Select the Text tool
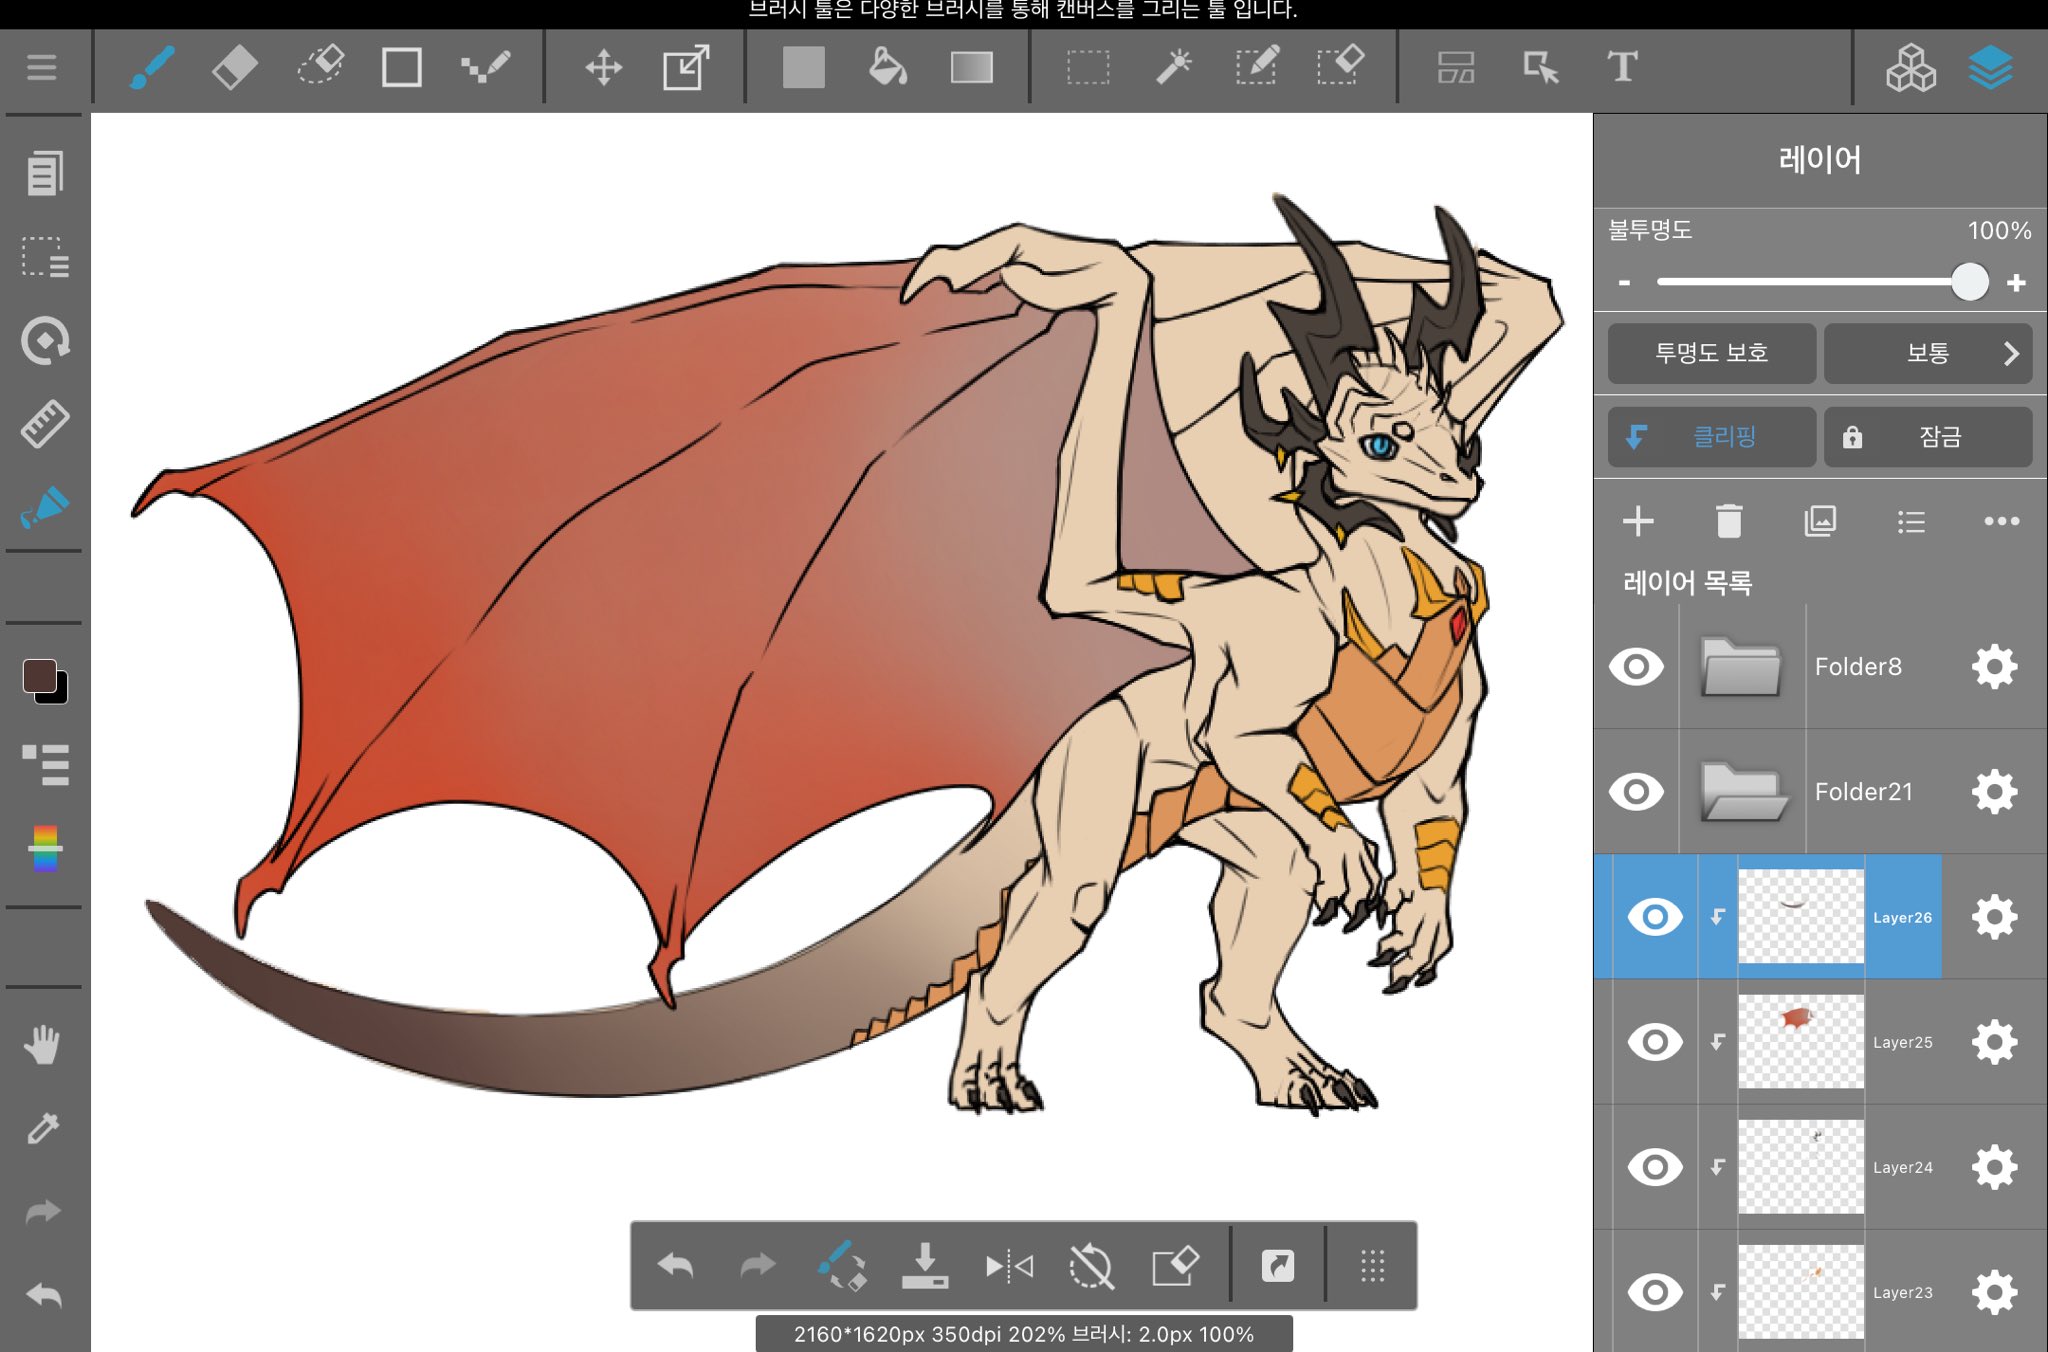Screen dimensions: 2048x1352 click(x=1622, y=68)
